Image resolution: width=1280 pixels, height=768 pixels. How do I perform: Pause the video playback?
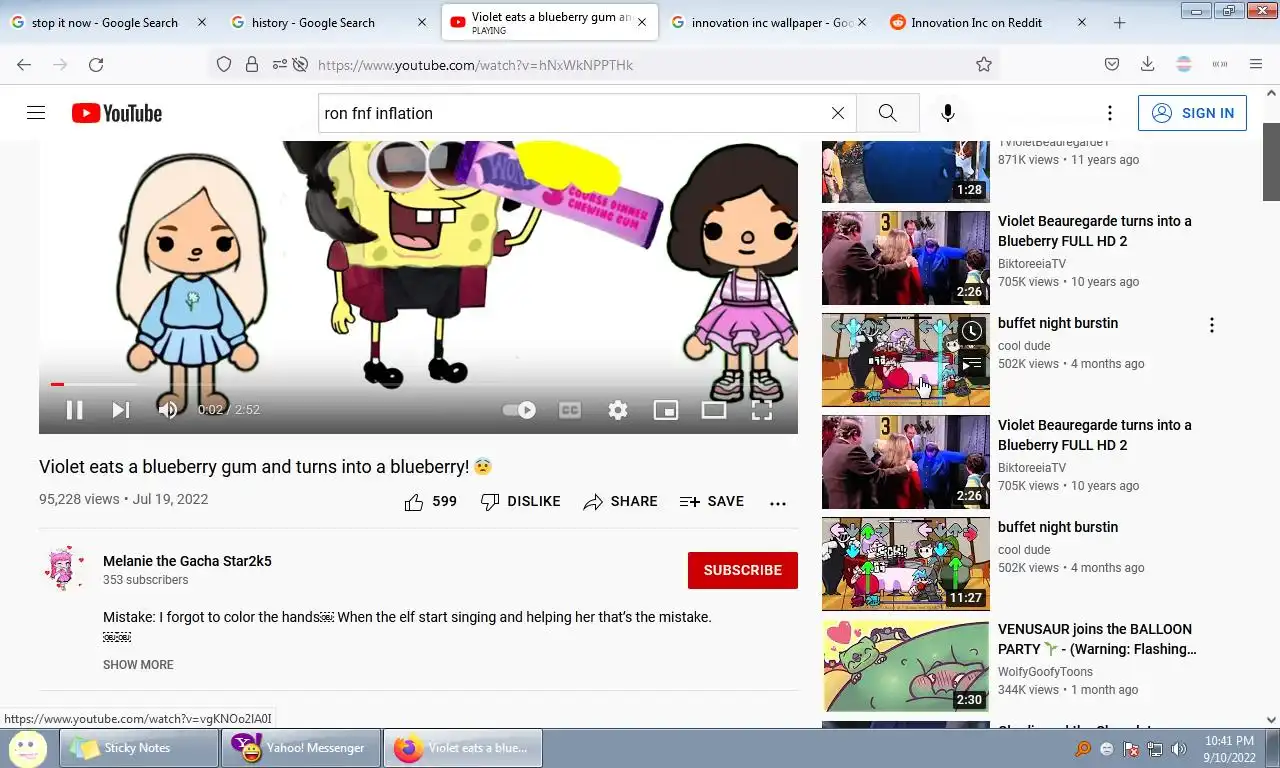pos(74,410)
